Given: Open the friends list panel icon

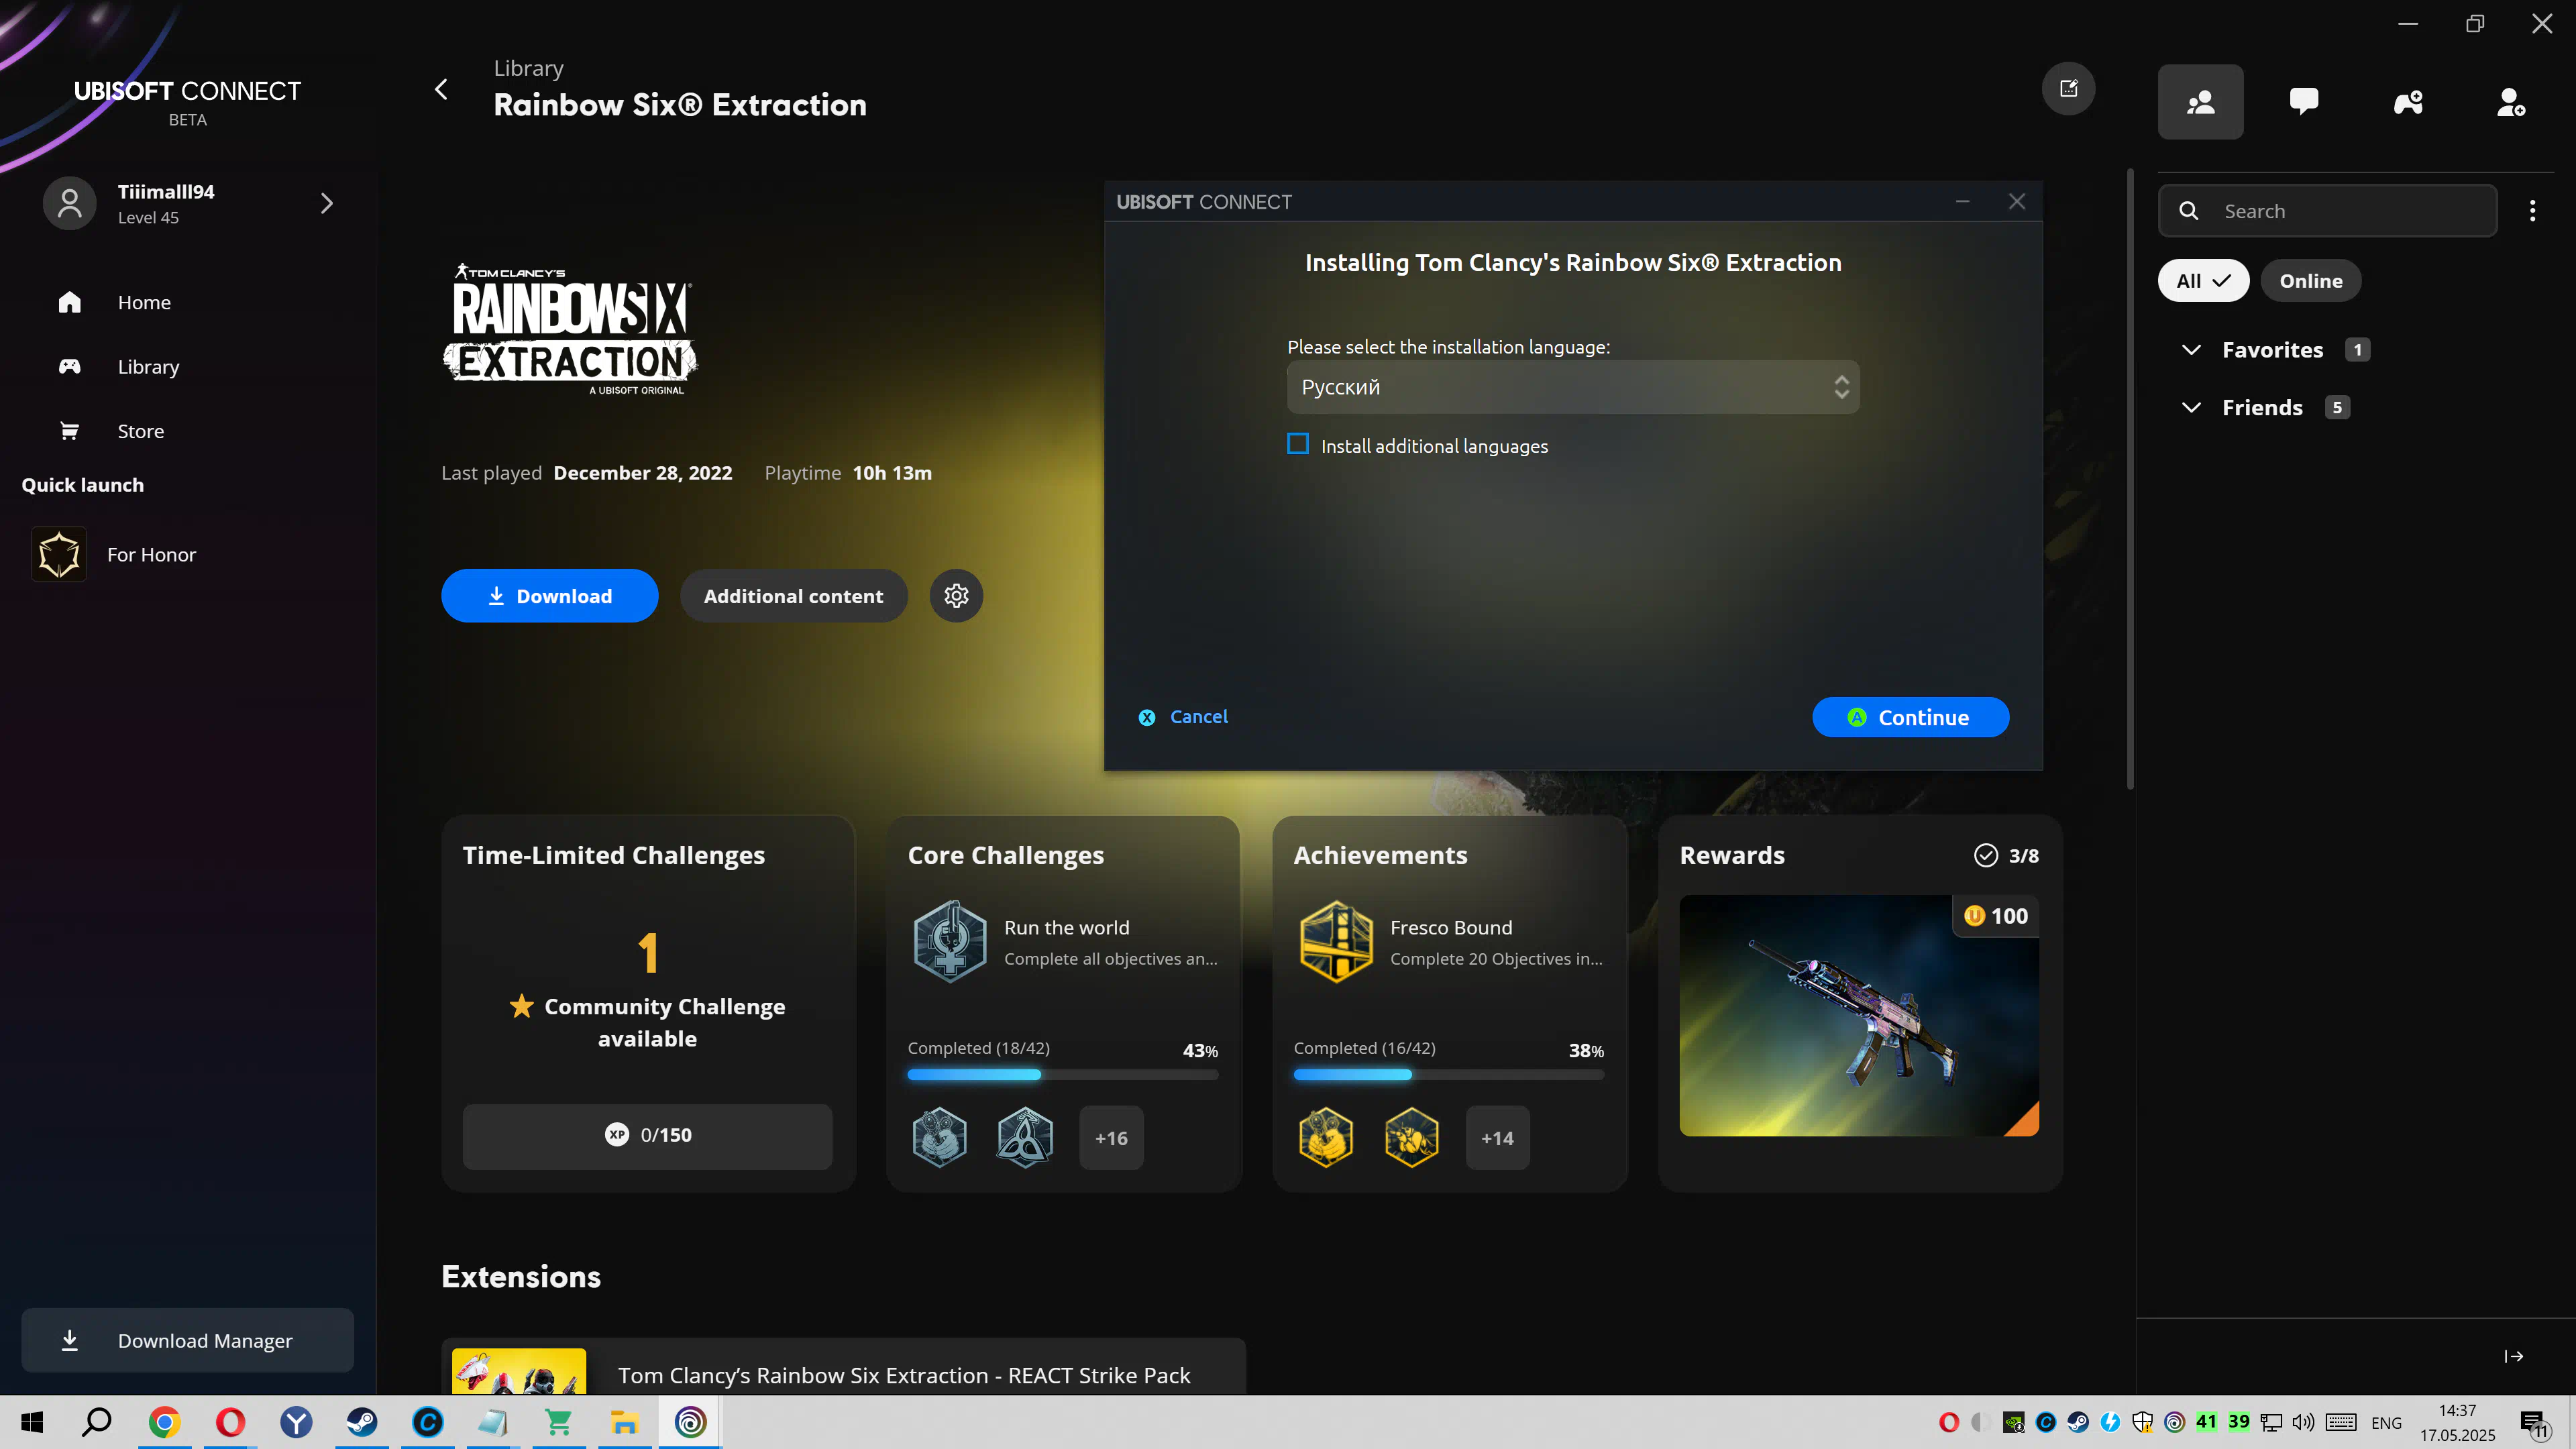Looking at the screenshot, I should click(2200, 102).
